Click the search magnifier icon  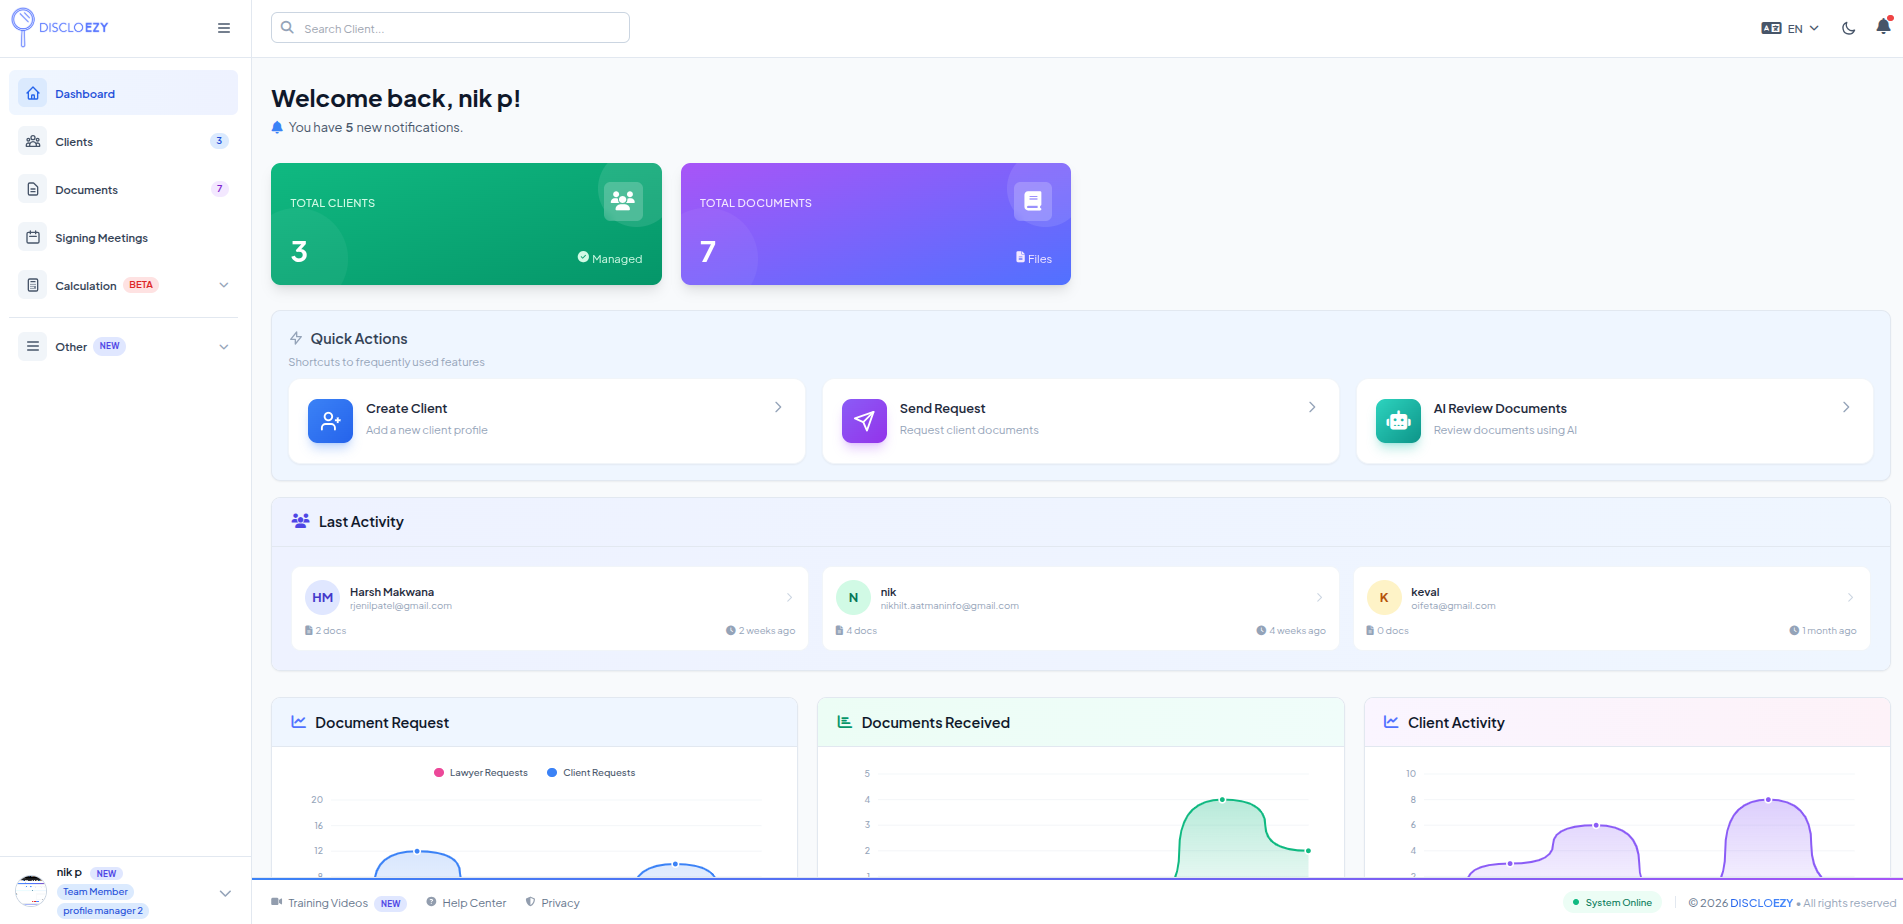pyautogui.click(x=287, y=27)
